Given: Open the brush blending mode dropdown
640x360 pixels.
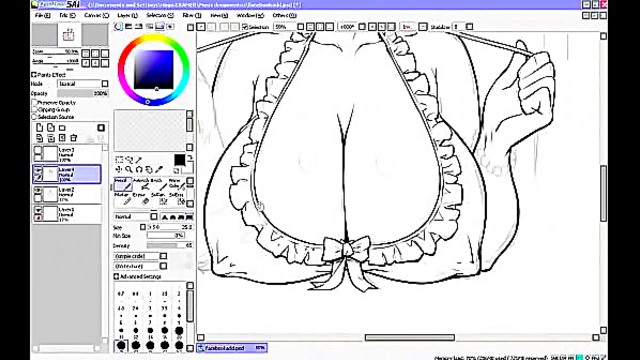Looking at the screenshot, I should coord(136,217).
